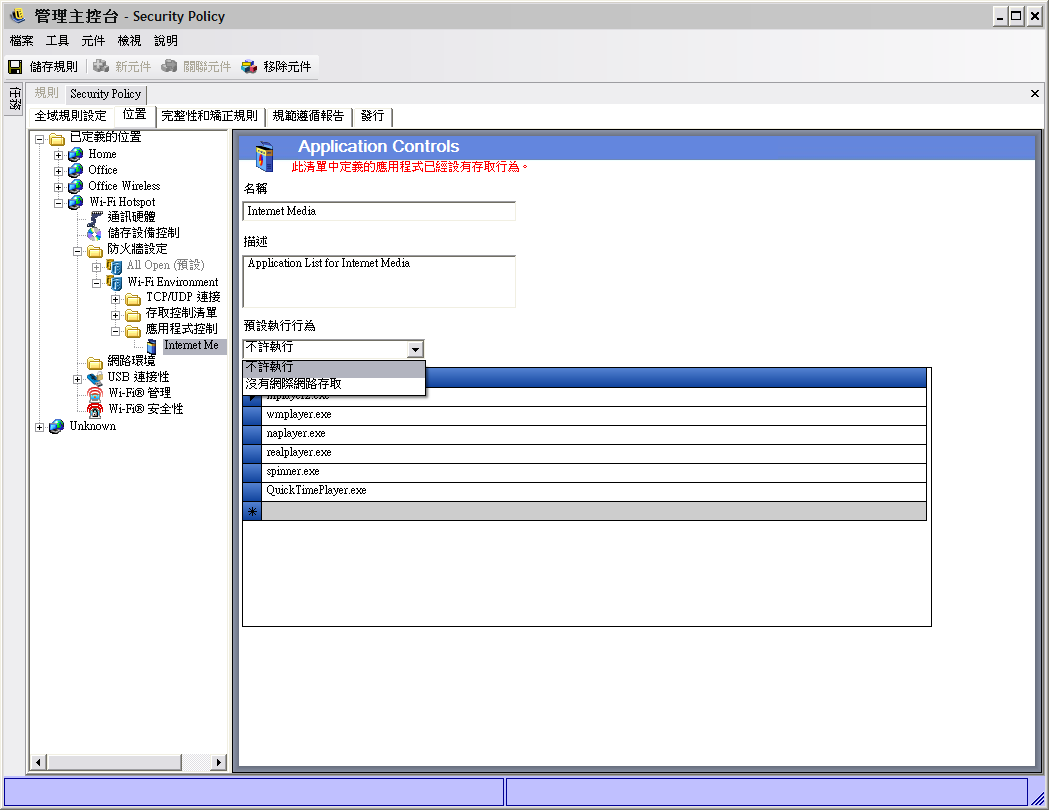Screen dimensions: 1049x810
Task: Click the 網路環境 folder icon
Action: click(x=95, y=362)
